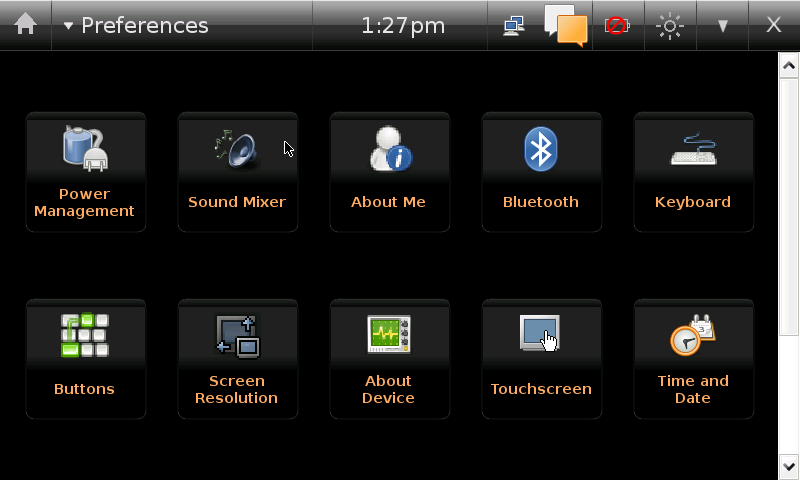Open the Sound Mixer
Screen dimensions: 800x480
[x=238, y=172]
